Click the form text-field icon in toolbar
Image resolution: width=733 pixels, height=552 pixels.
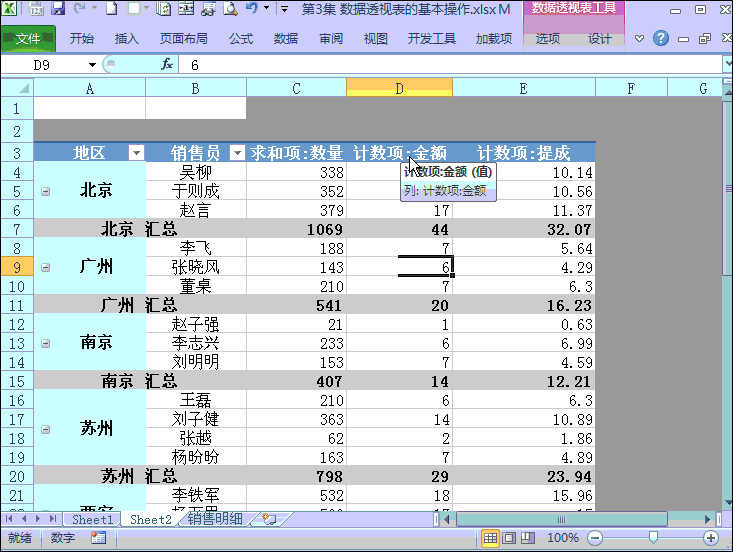click(186, 8)
